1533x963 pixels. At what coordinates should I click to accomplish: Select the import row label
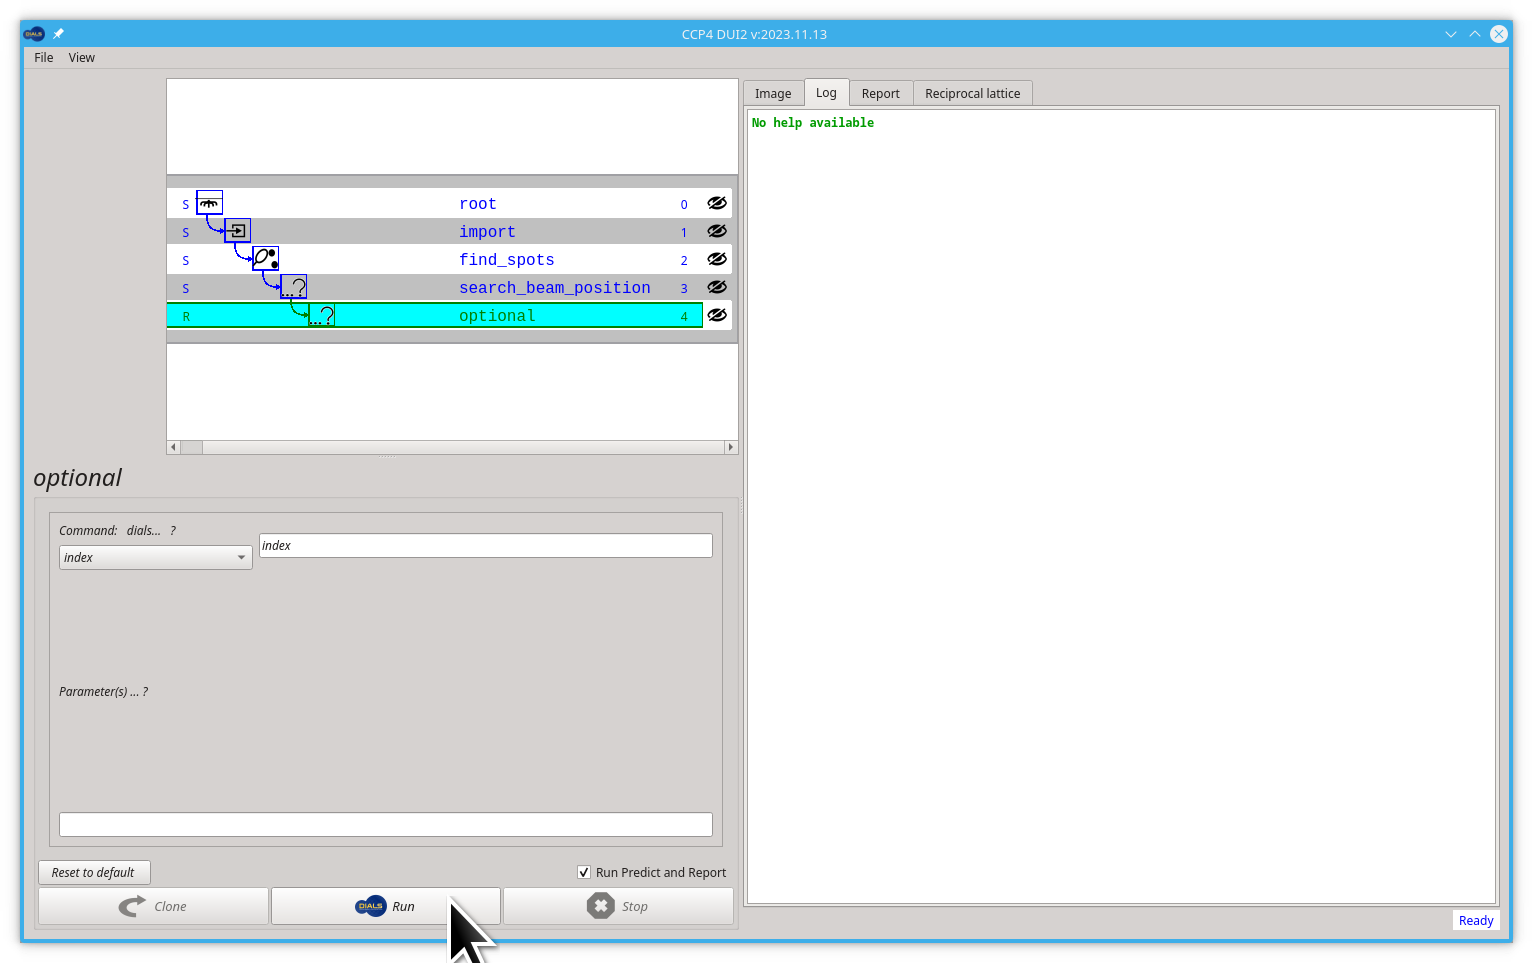pyautogui.click(x=488, y=231)
